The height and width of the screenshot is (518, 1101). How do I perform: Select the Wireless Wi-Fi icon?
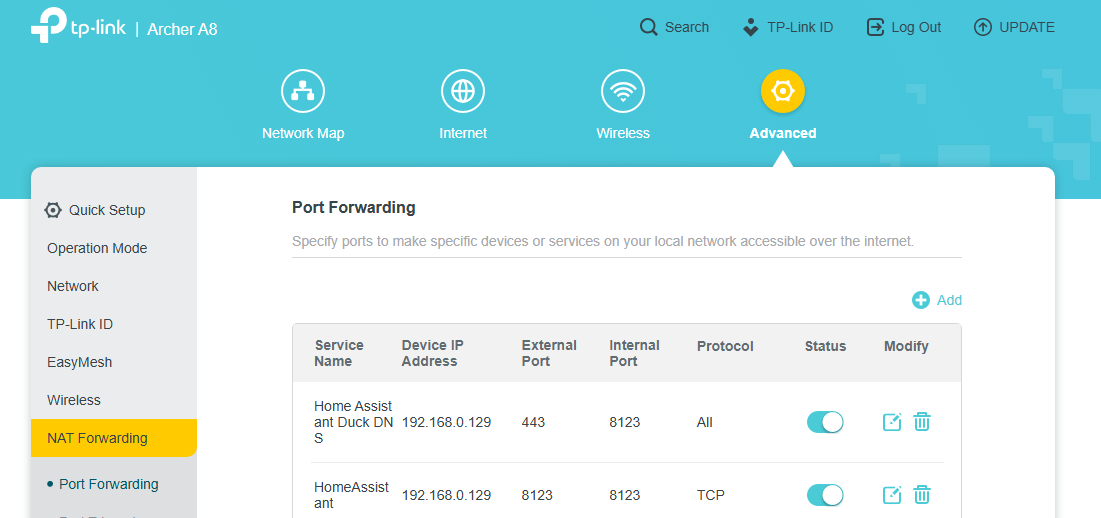click(x=623, y=91)
